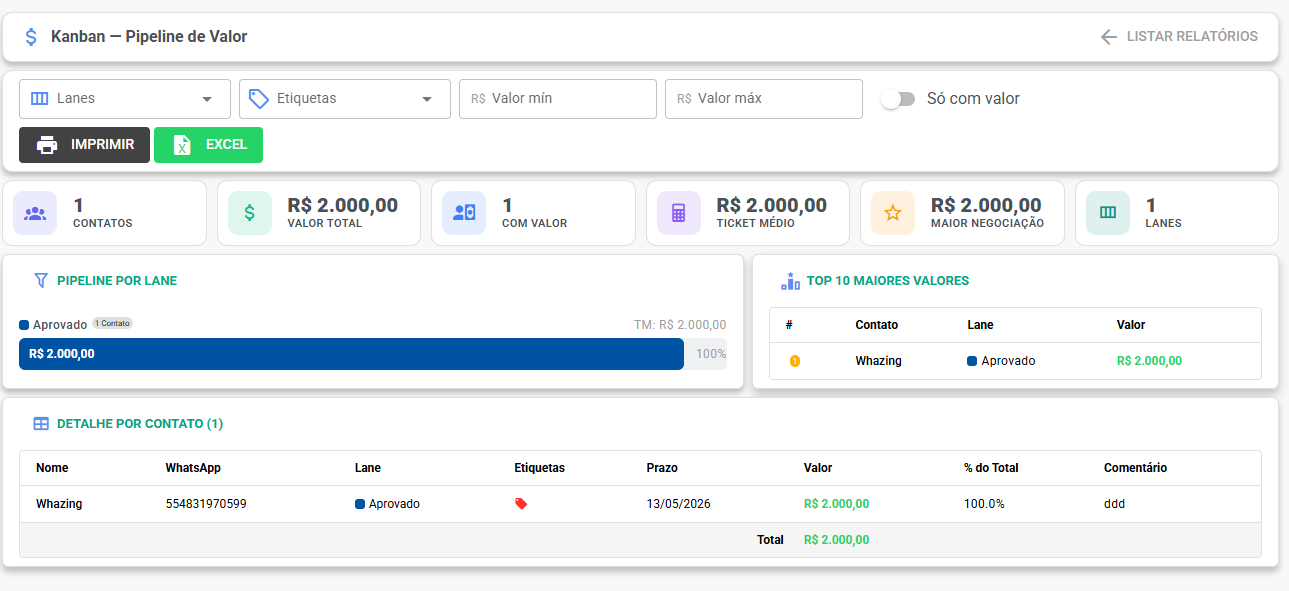Click the Comentário column header
Viewport: 1289px width, 591px height.
(x=1136, y=468)
